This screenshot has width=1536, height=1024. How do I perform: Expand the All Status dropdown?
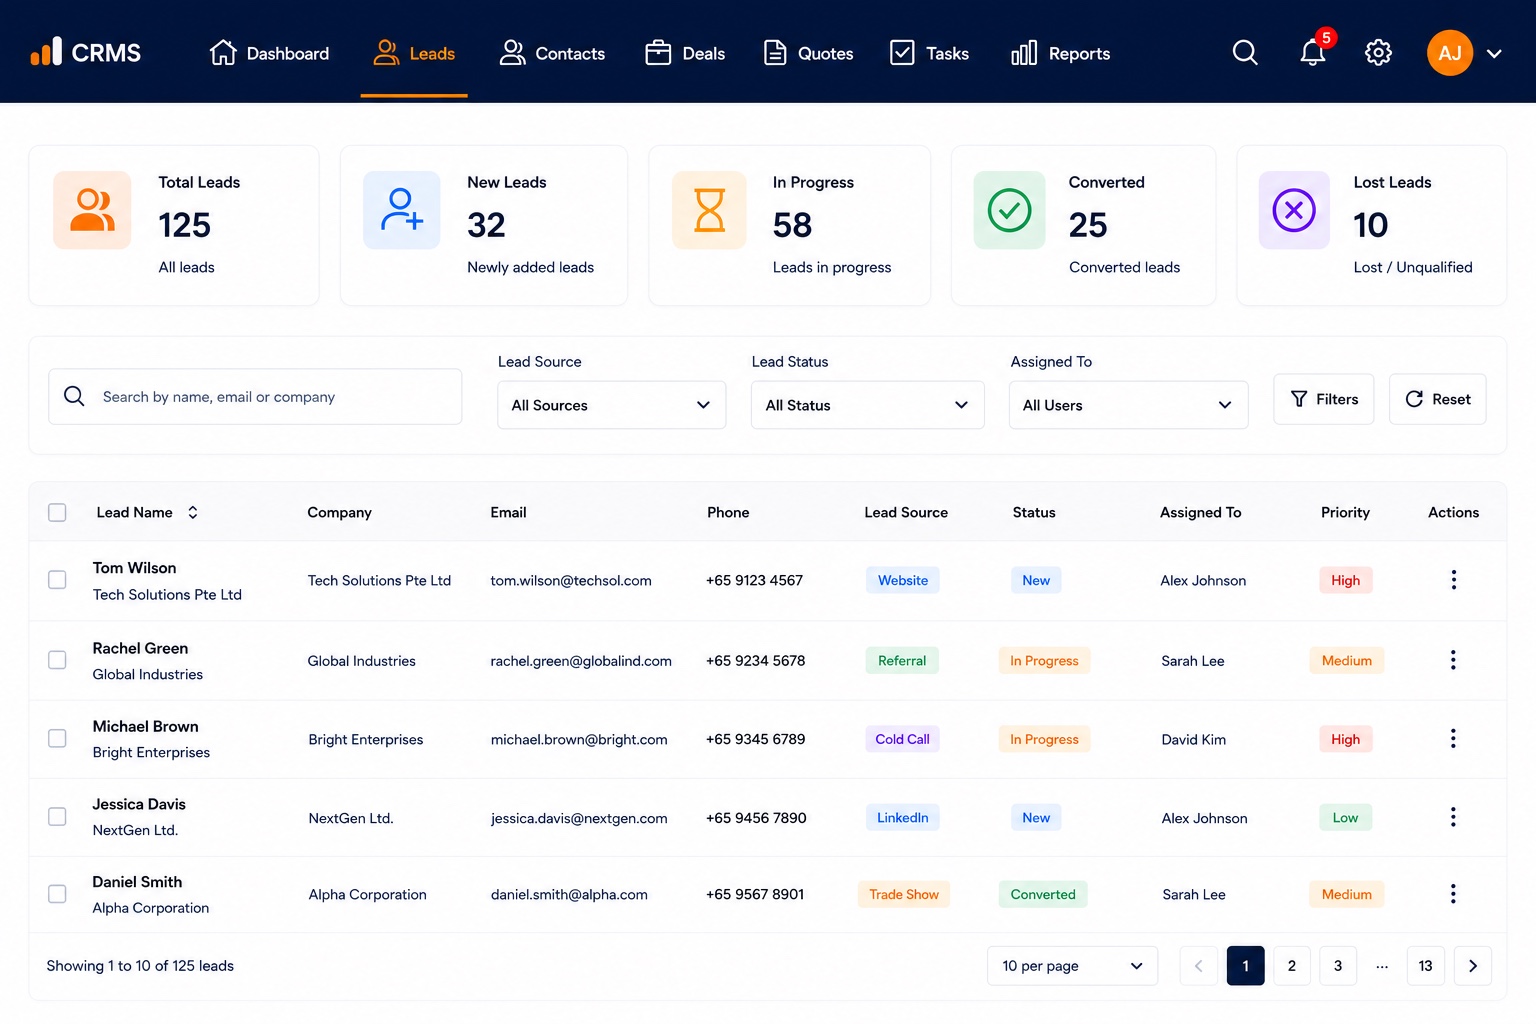click(x=868, y=405)
